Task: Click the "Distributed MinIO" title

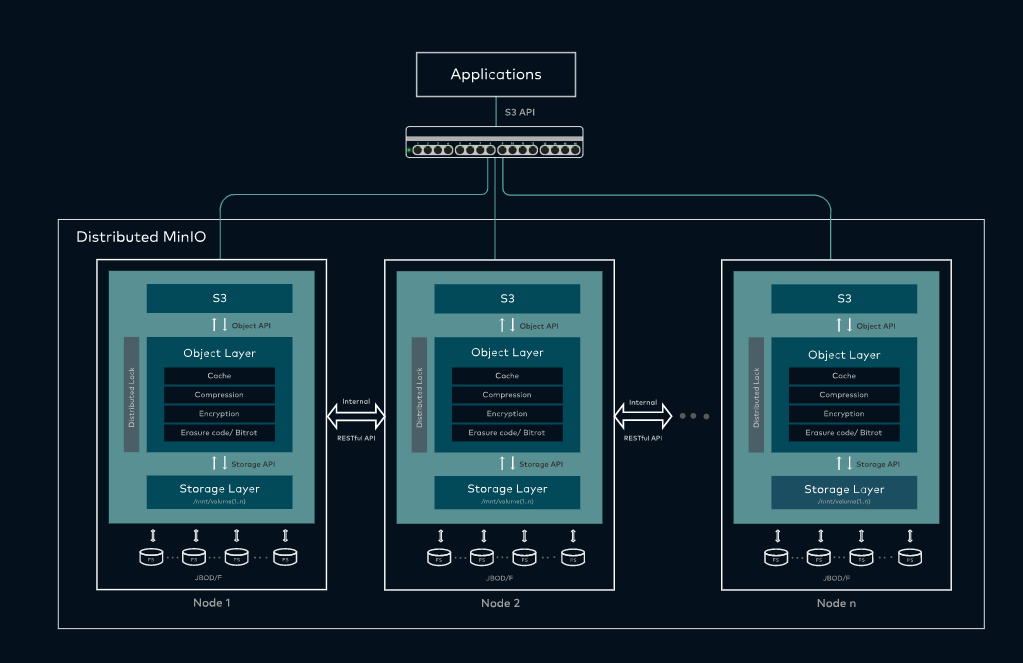Action: [x=141, y=237]
